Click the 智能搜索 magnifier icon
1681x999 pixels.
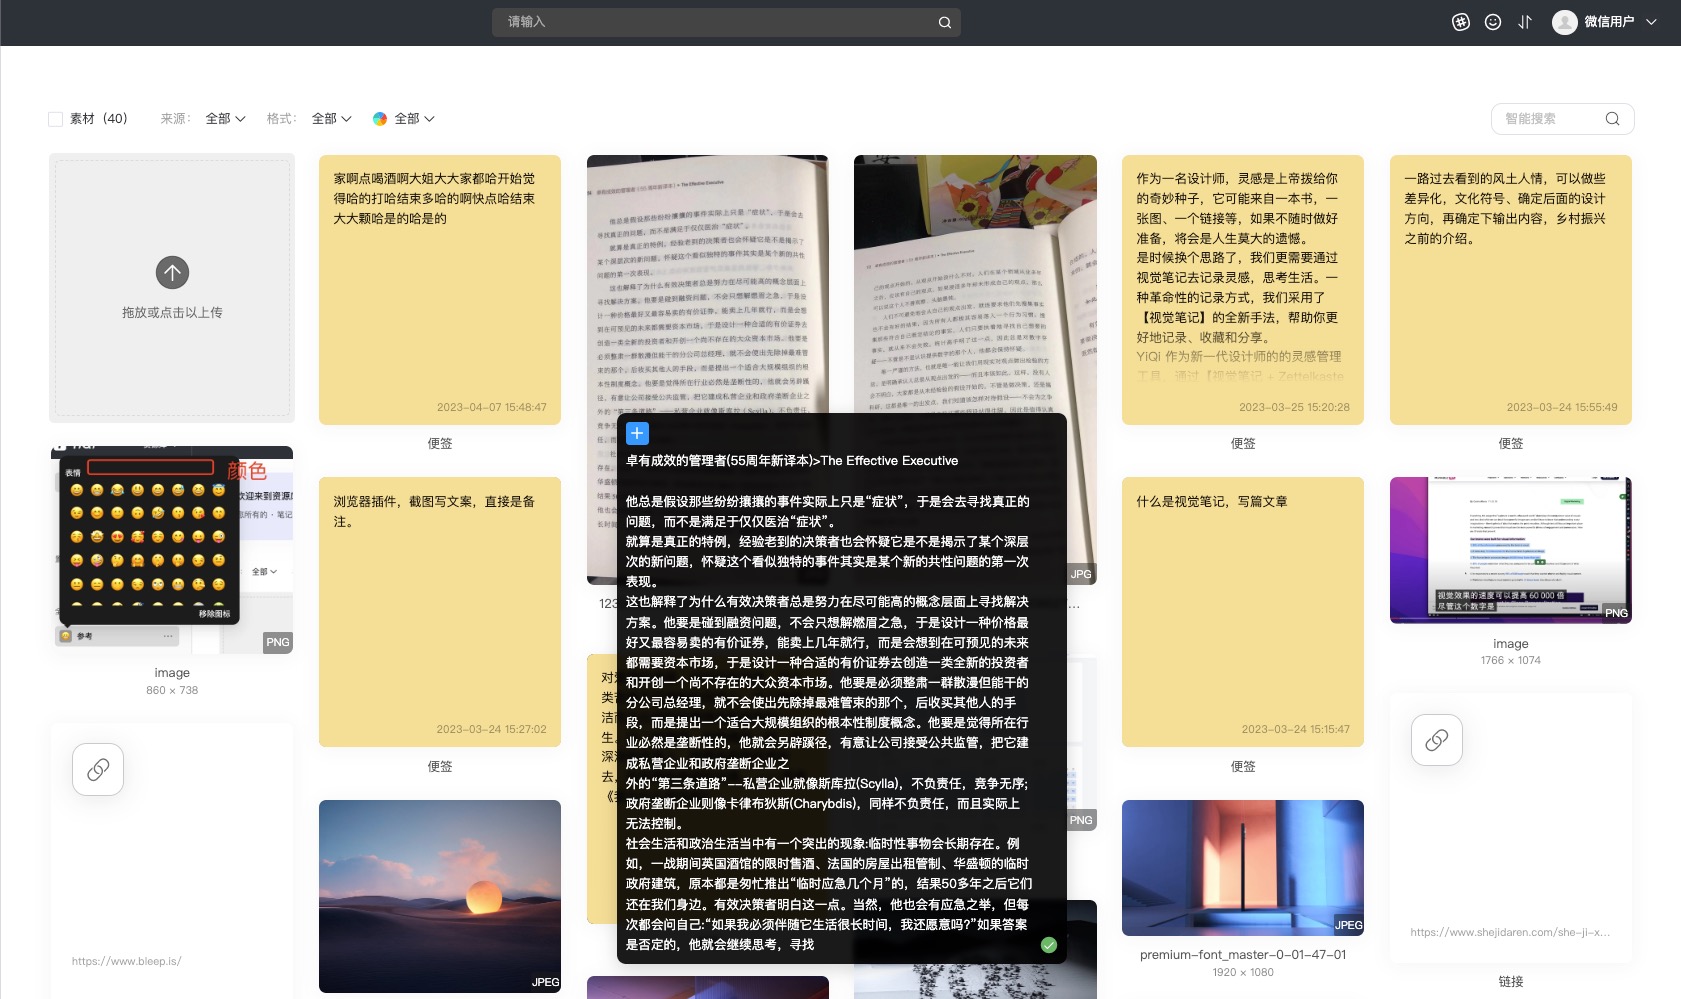click(1612, 119)
